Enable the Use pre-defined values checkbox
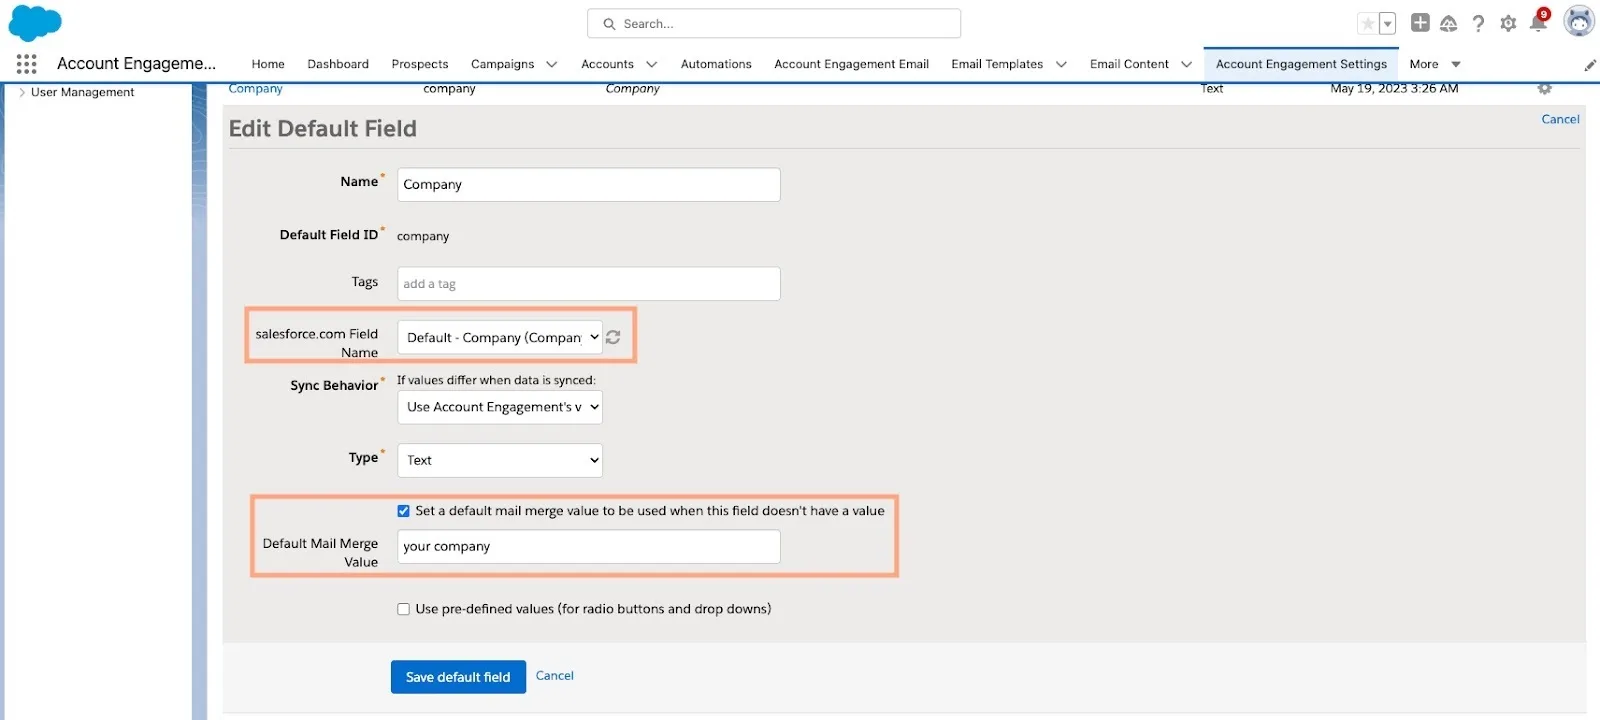Screen dimensions: 1600x720 click(x=404, y=609)
